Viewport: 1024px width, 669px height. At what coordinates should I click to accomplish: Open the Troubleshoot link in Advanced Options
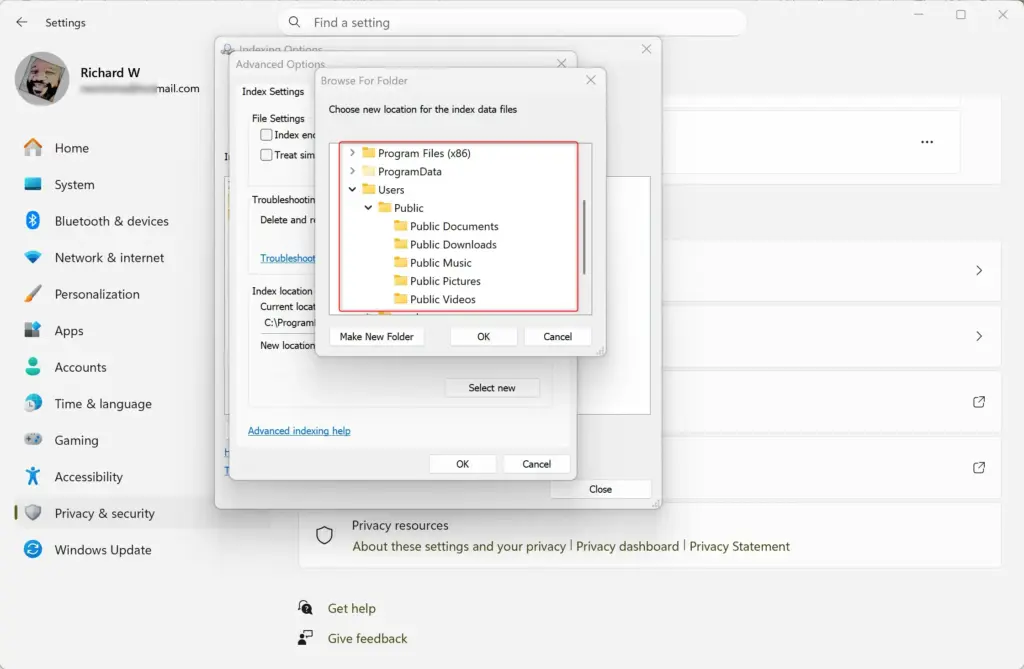click(287, 258)
